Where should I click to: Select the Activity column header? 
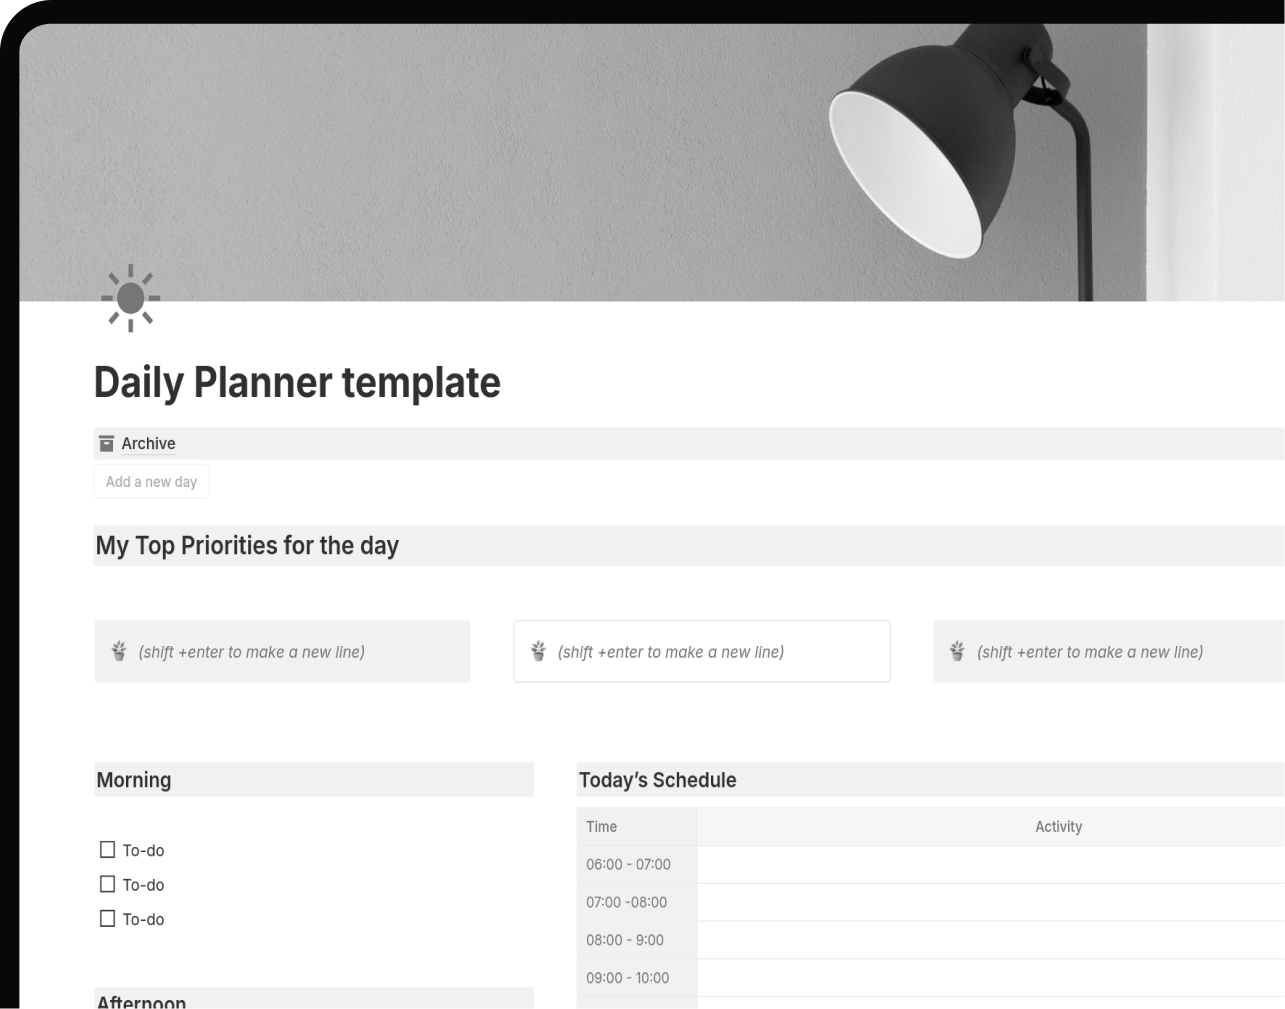[1058, 827]
